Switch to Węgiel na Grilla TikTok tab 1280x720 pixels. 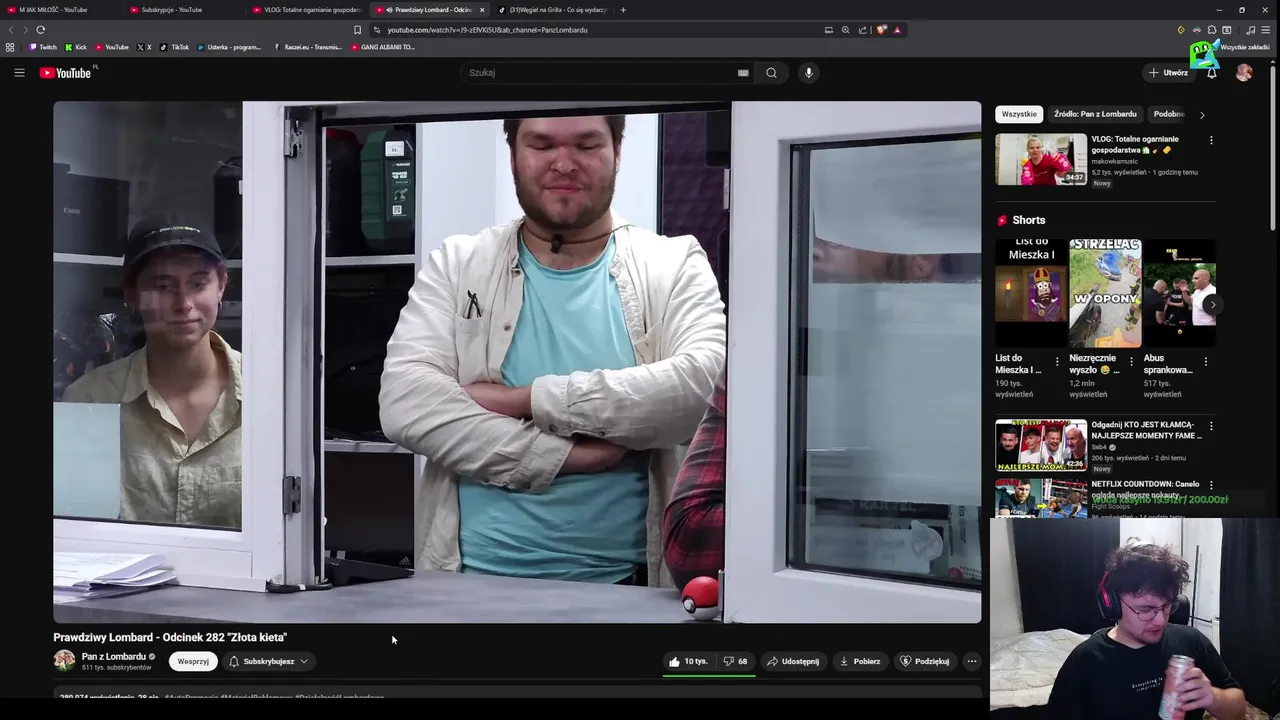point(553,10)
